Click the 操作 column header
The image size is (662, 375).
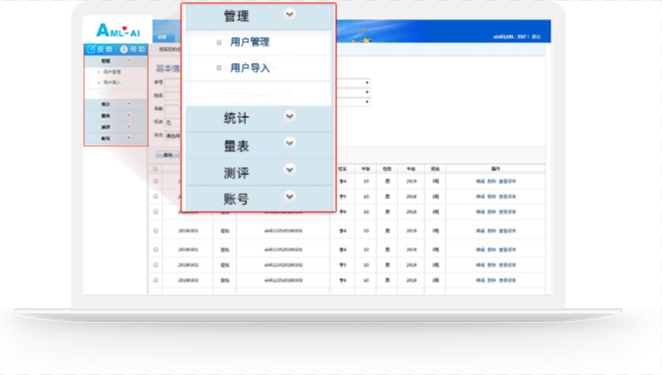[x=496, y=168]
